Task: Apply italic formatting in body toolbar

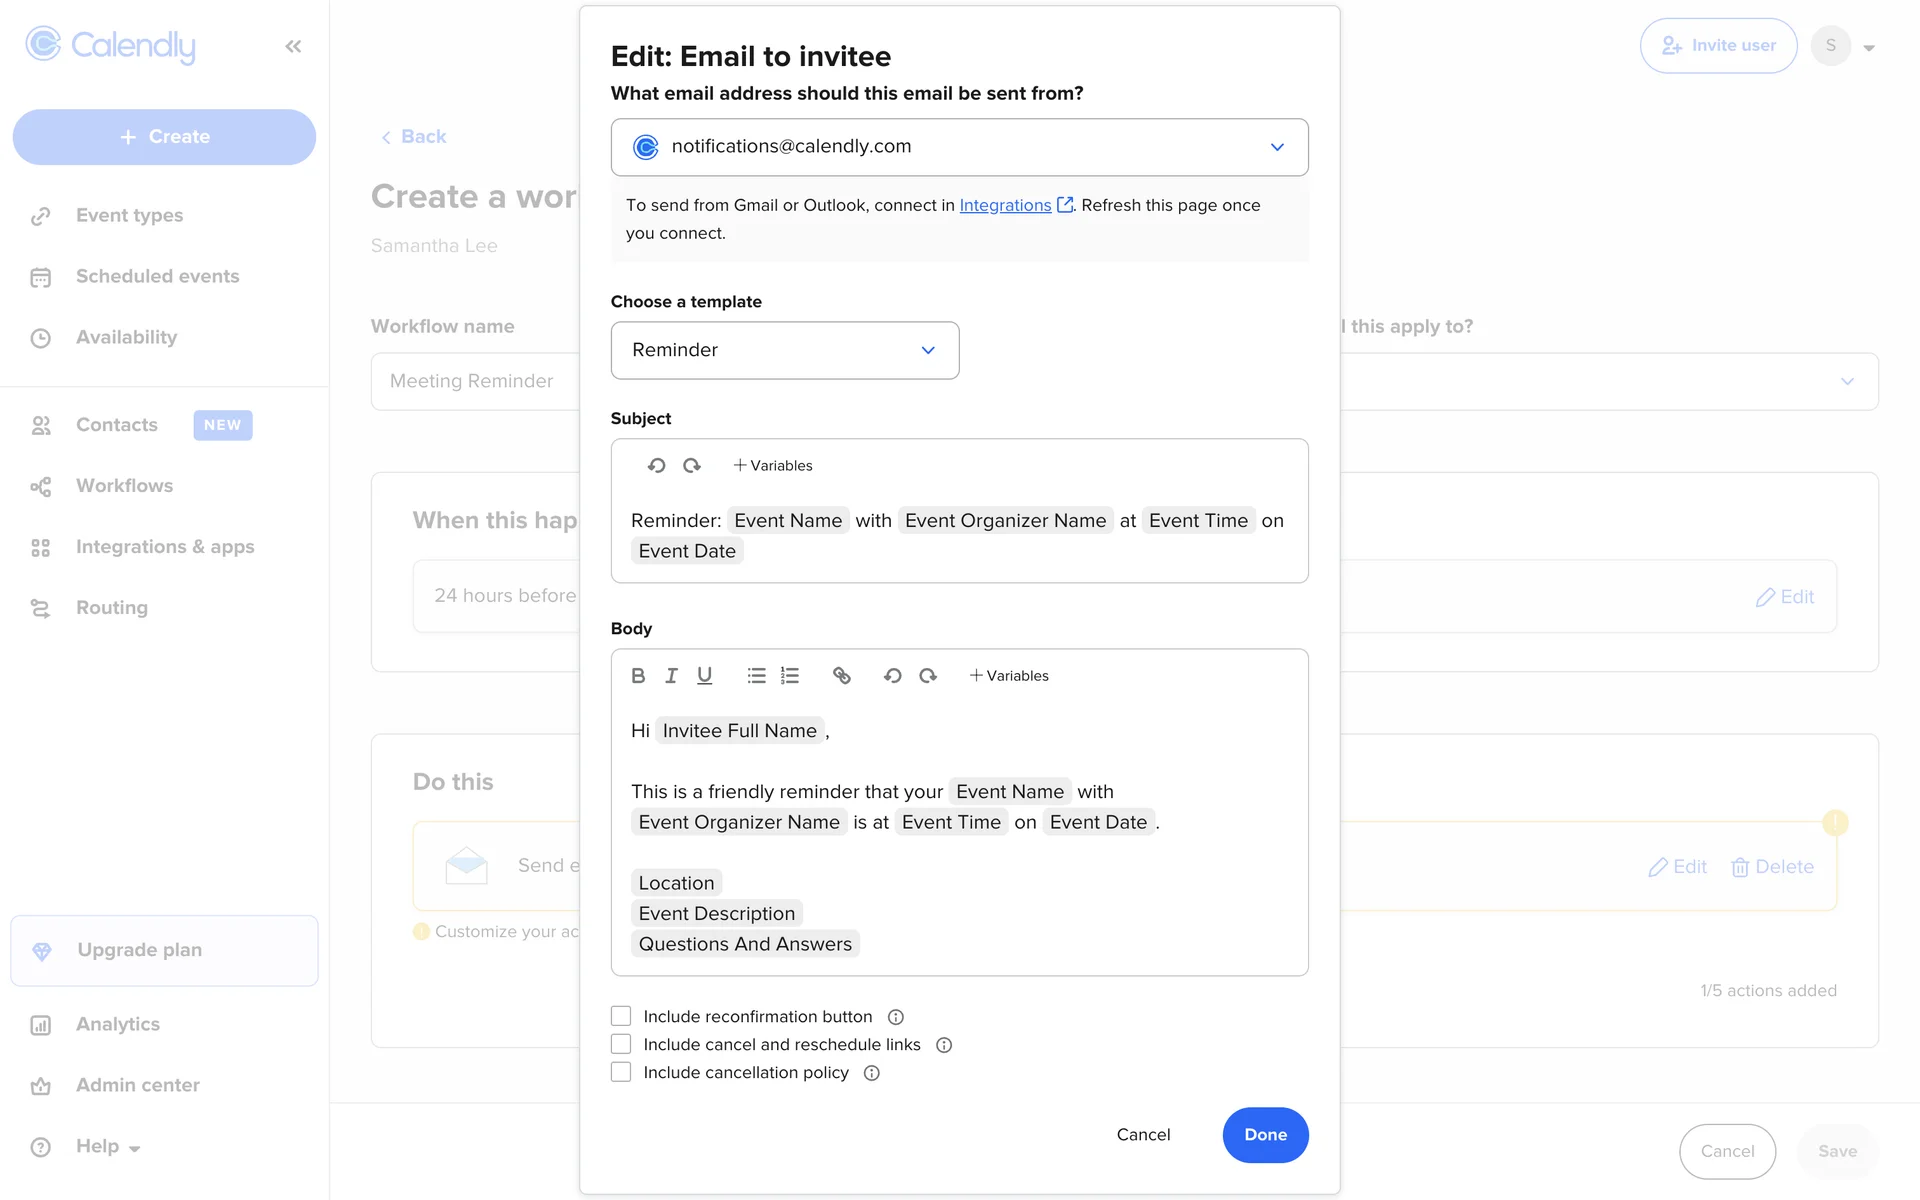Action: click(671, 676)
